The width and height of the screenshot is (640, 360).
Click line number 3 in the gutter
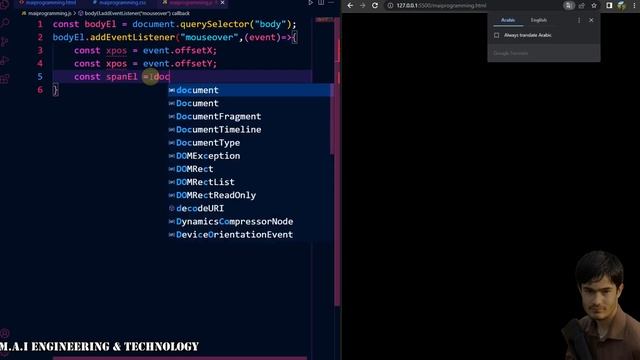click(40, 50)
